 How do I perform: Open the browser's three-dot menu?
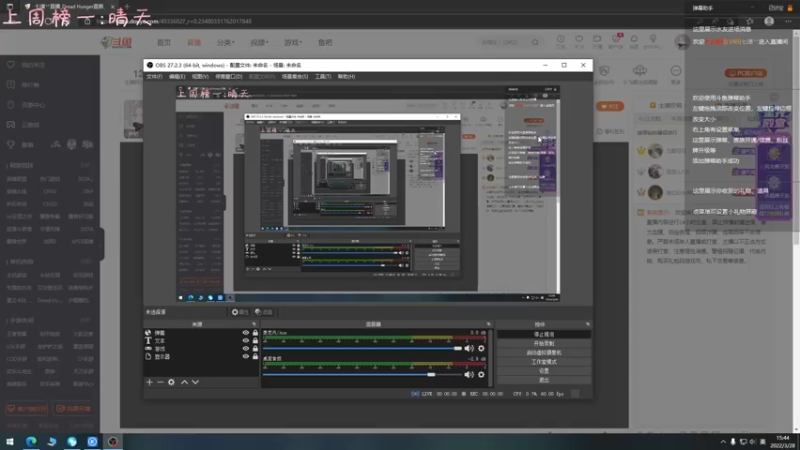point(788,21)
